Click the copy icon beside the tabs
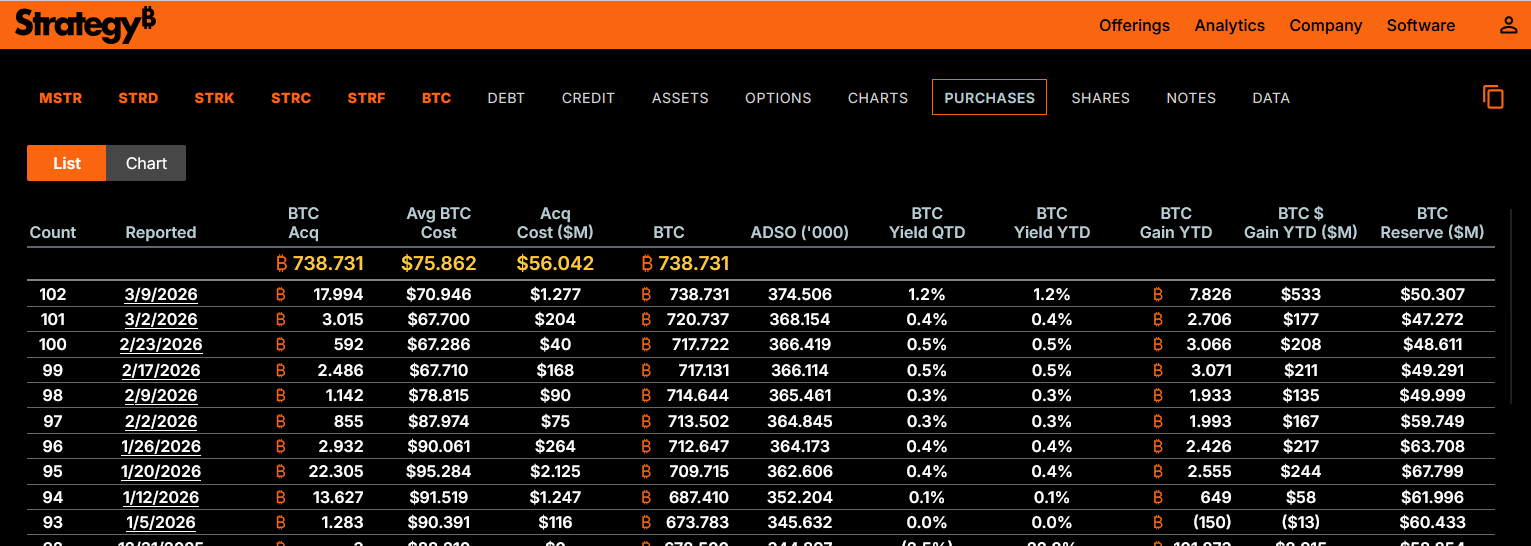Image resolution: width=1531 pixels, height=546 pixels. pyautogui.click(x=1493, y=97)
